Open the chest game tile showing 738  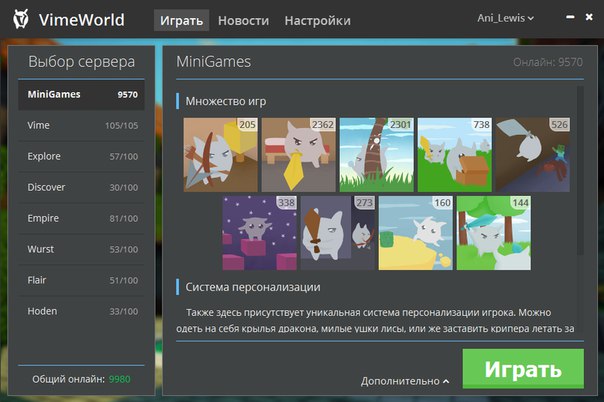pyautogui.click(x=455, y=155)
